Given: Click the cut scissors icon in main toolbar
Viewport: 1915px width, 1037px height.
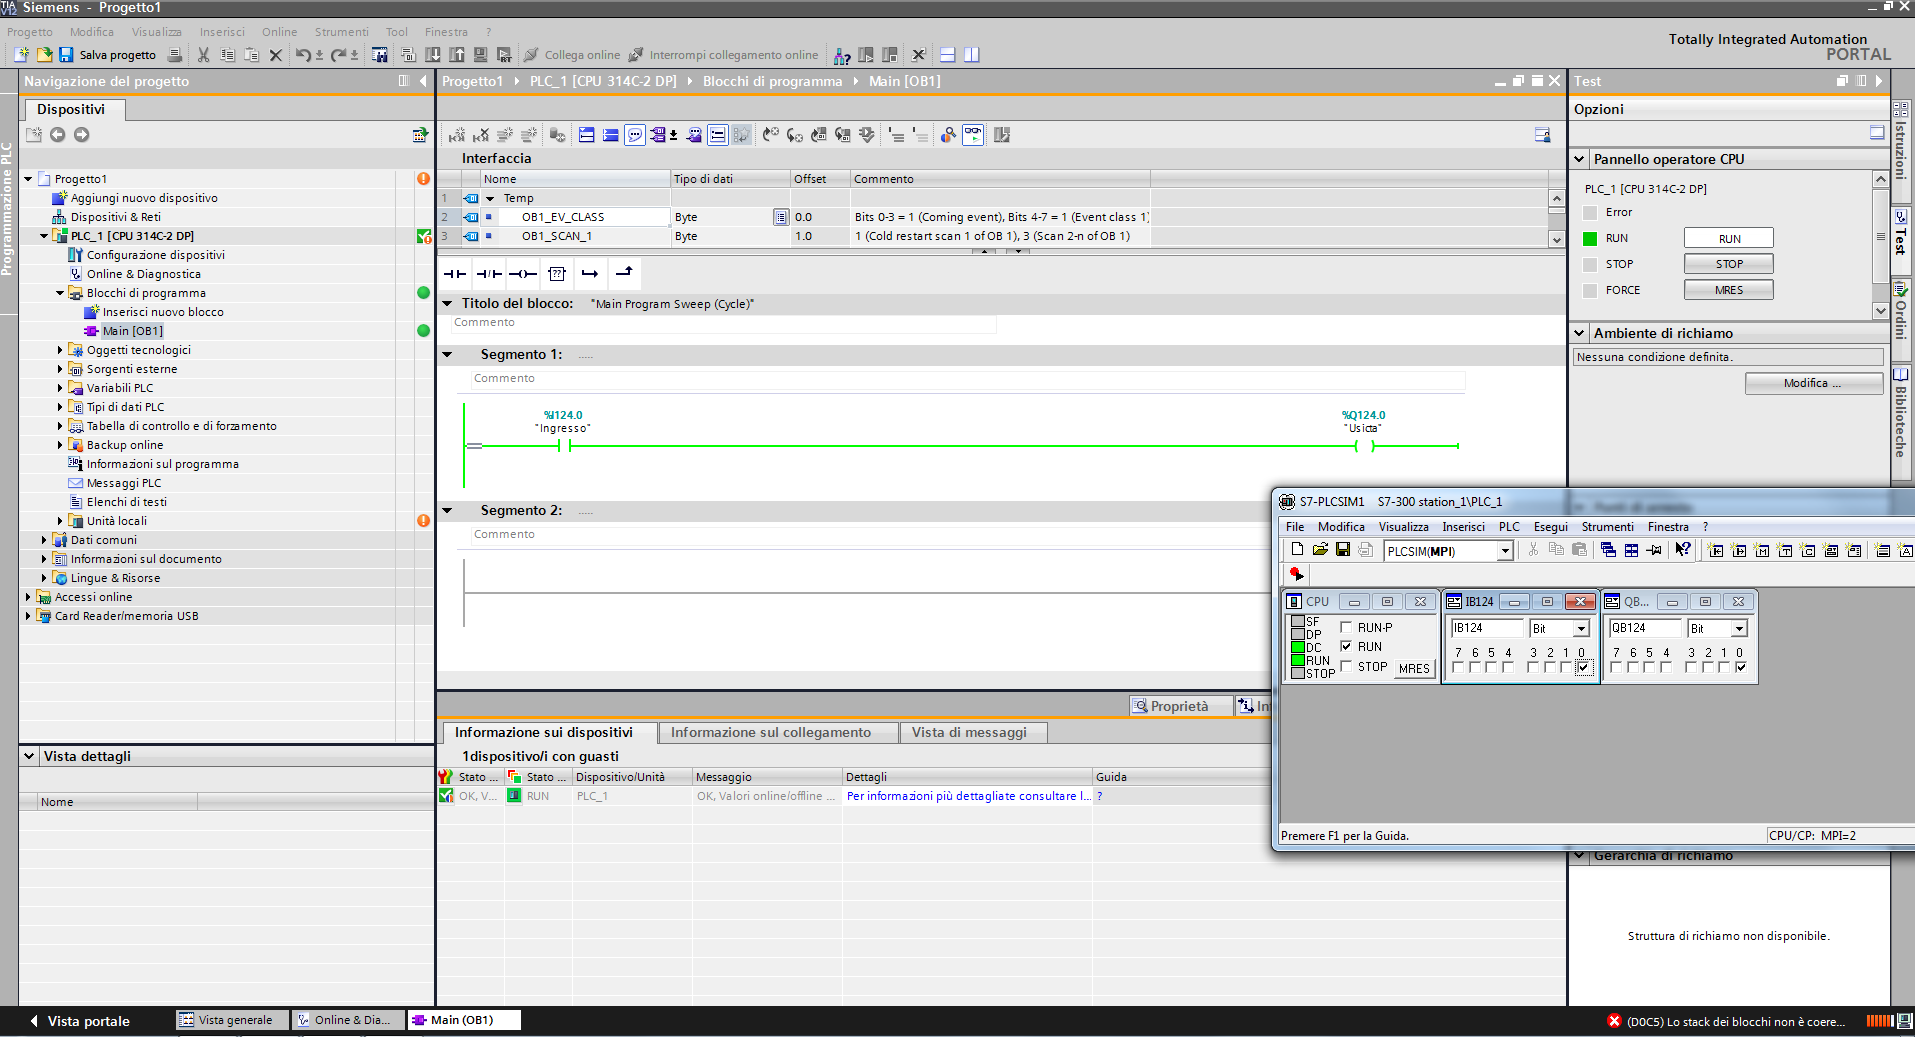Looking at the screenshot, I should [x=204, y=55].
